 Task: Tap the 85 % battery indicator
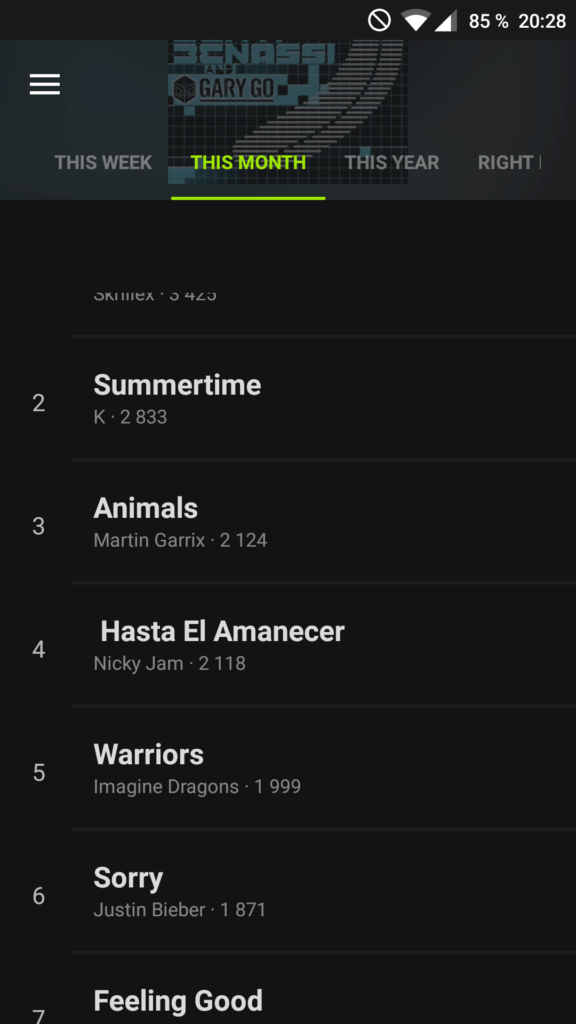488,22
